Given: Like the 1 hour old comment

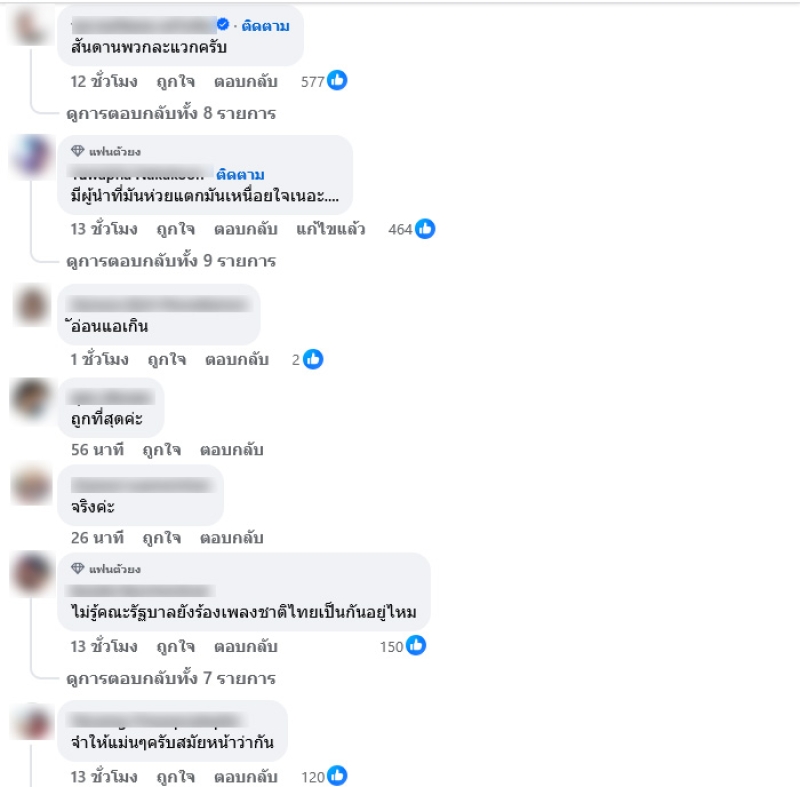Looking at the screenshot, I should click(167, 360).
